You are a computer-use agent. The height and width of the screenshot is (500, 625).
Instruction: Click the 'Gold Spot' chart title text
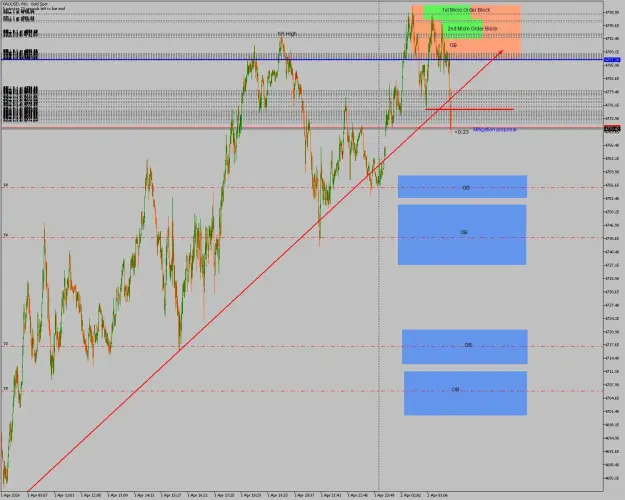tap(39, 4)
